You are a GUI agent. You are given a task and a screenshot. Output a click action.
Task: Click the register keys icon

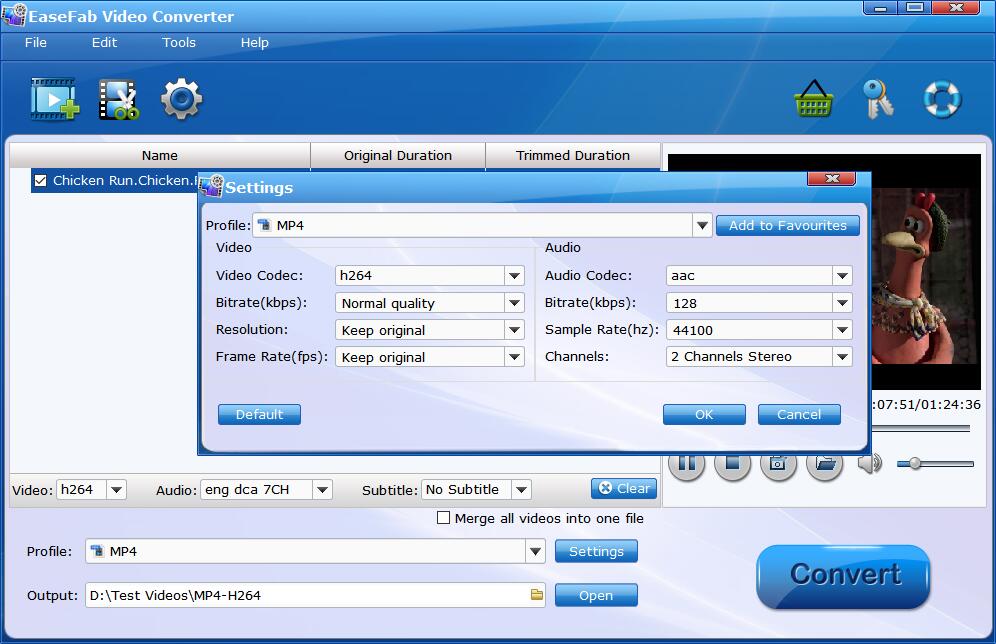878,98
